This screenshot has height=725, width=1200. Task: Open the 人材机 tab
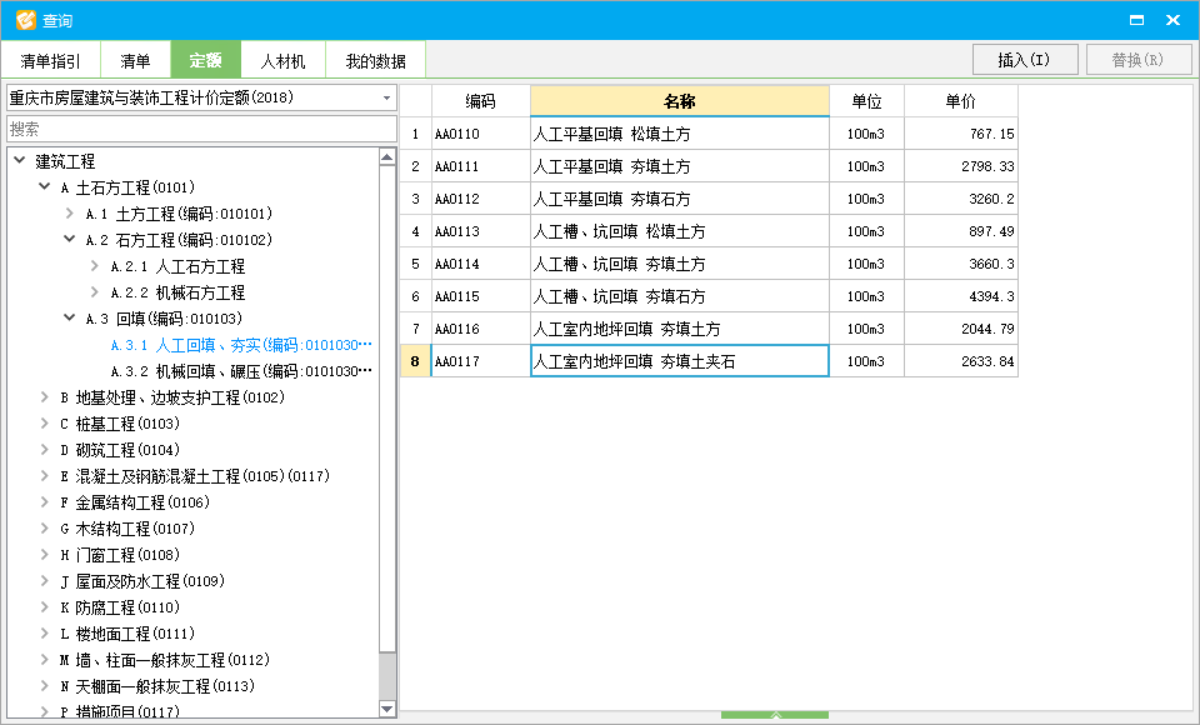tap(284, 60)
